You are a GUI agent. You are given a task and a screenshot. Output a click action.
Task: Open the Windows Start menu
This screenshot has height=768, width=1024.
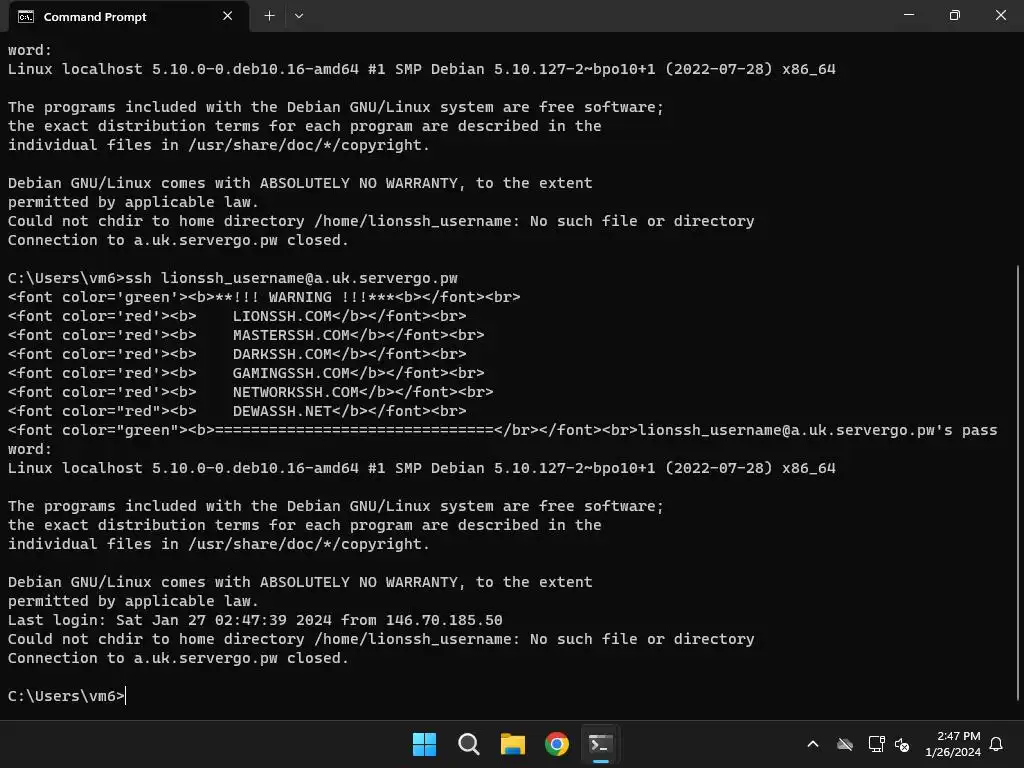424,744
